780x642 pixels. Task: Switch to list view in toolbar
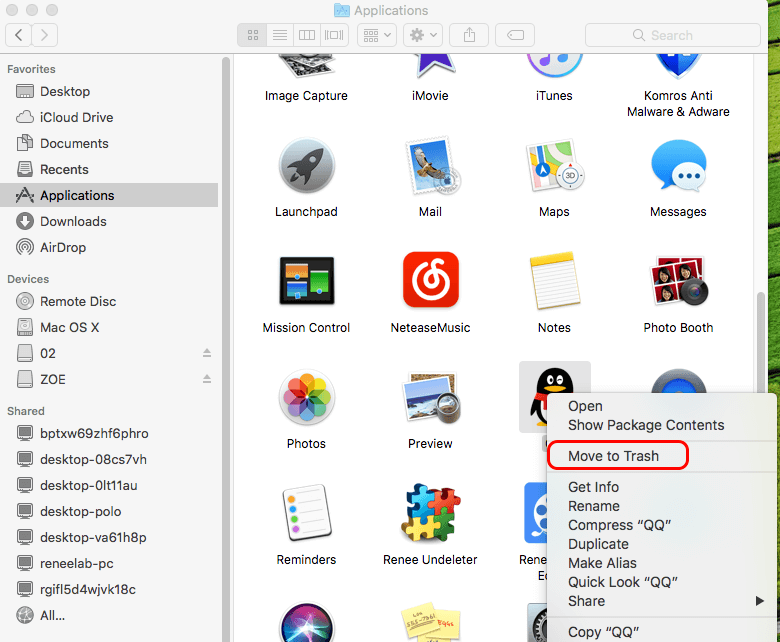[x=280, y=35]
